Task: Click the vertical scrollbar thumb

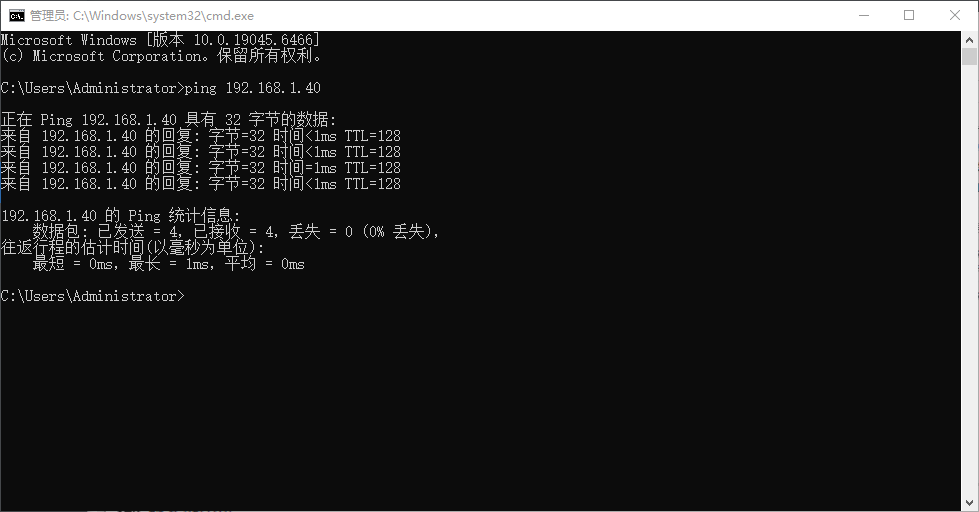Action: pyautogui.click(x=970, y=57)
